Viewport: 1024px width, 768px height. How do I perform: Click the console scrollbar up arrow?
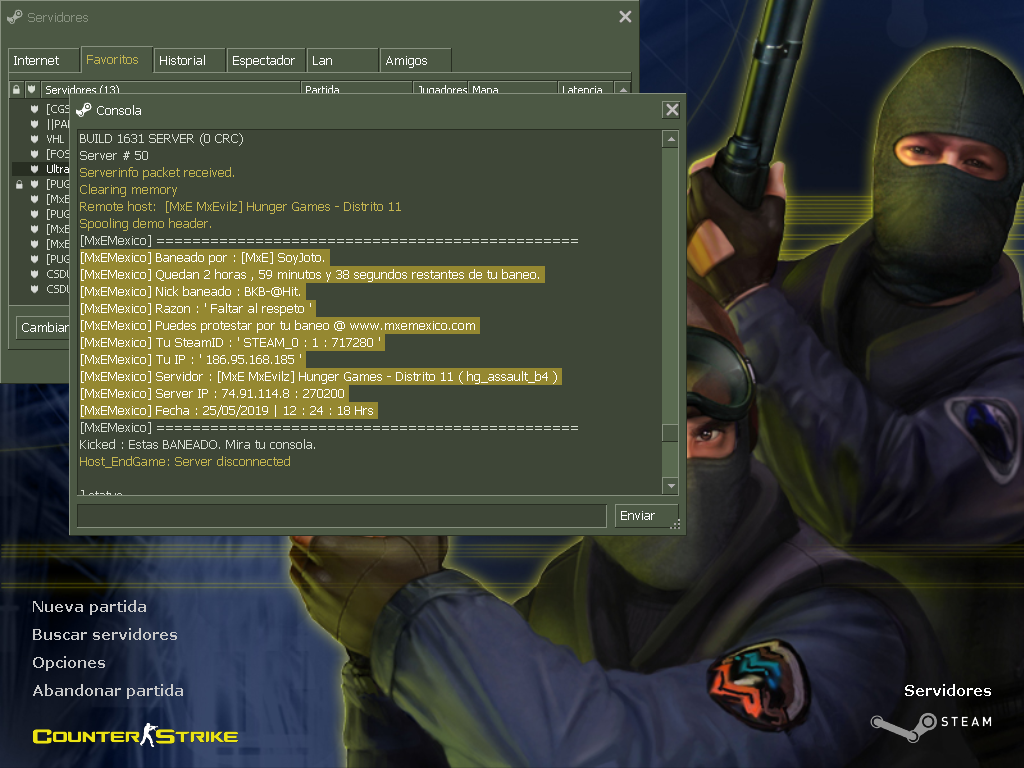(x=670, y=139)
